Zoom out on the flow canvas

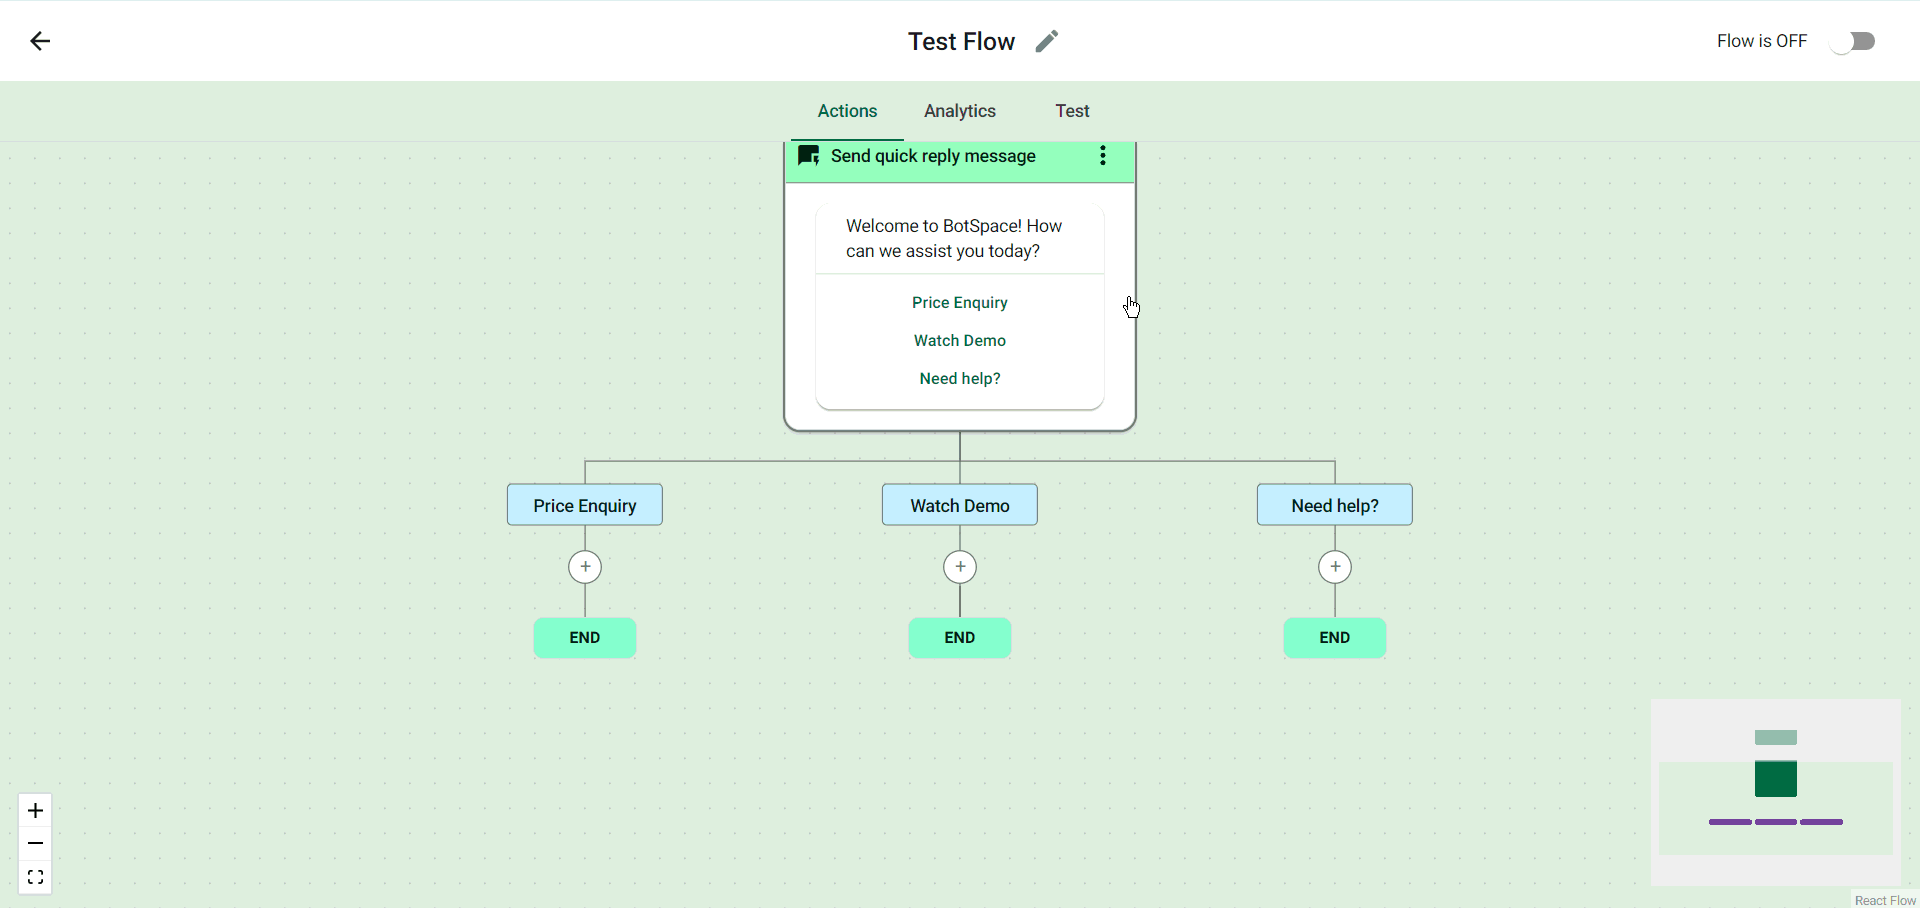point(35,844)
